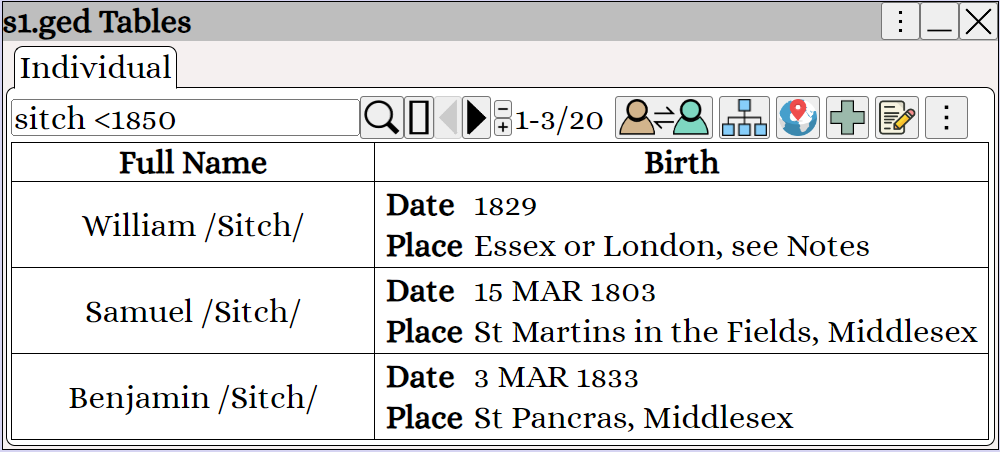
Task: Select the Benjamin /Sitch/ row
Action: pyautogui.click(x=500, y=397)
